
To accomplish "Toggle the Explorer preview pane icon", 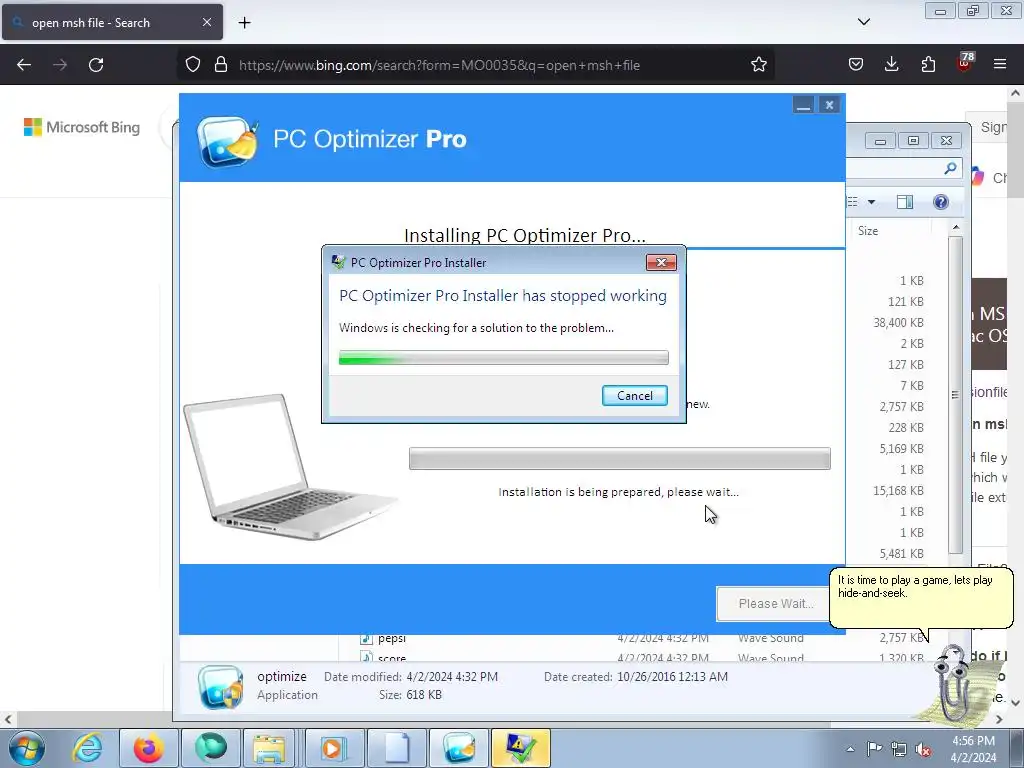I will tap(905, 202).
